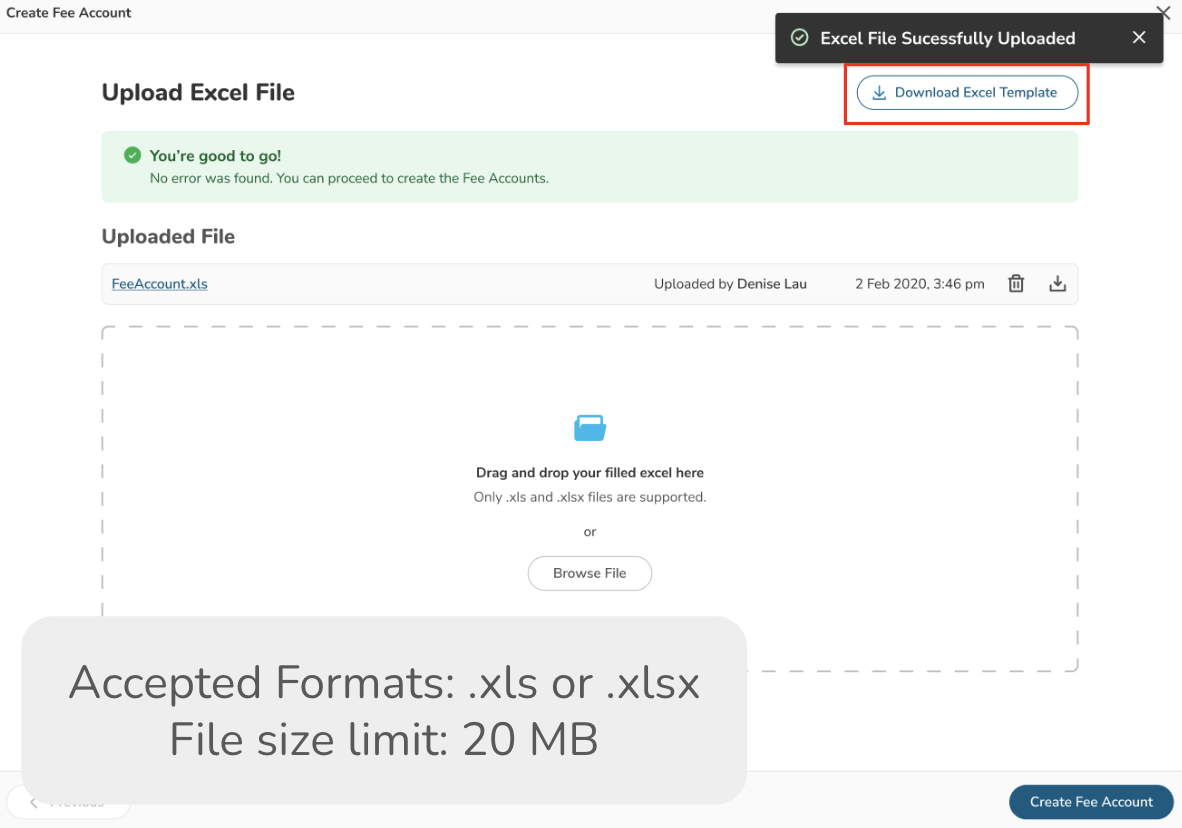The image size is (1182, 828).
Task: Click the green check icon beside "You're good to go!"
Action: click(x=132, y=156)
